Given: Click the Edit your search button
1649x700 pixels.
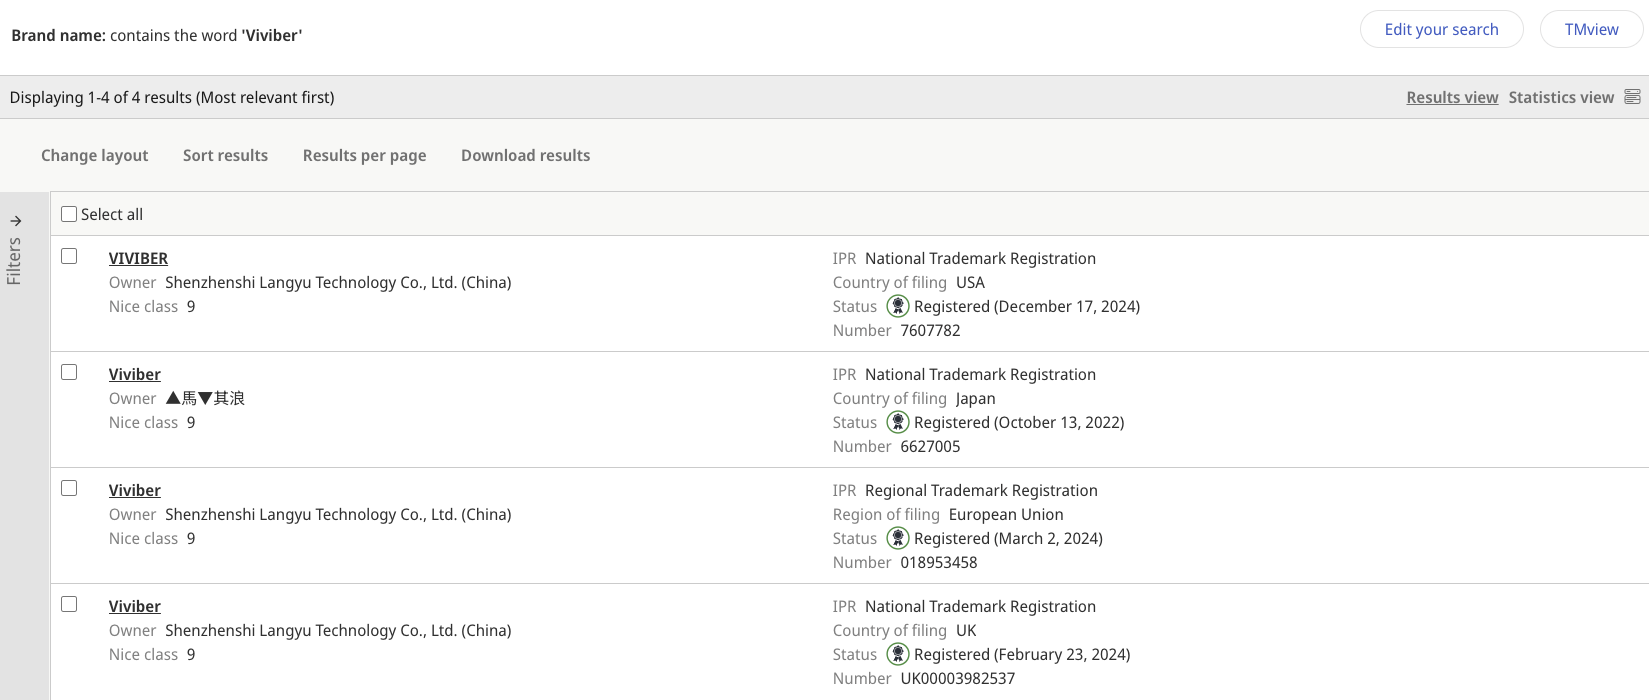Looking at the screenshot, I should 1442,29.
